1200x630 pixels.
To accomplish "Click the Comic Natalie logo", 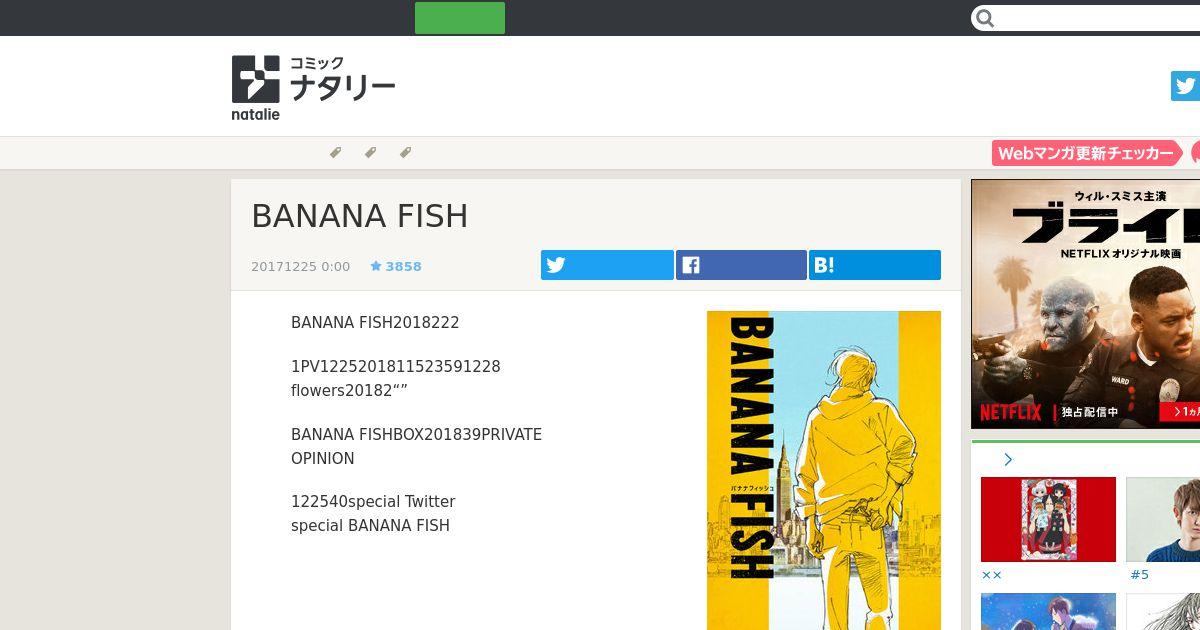I will point(313,88).
